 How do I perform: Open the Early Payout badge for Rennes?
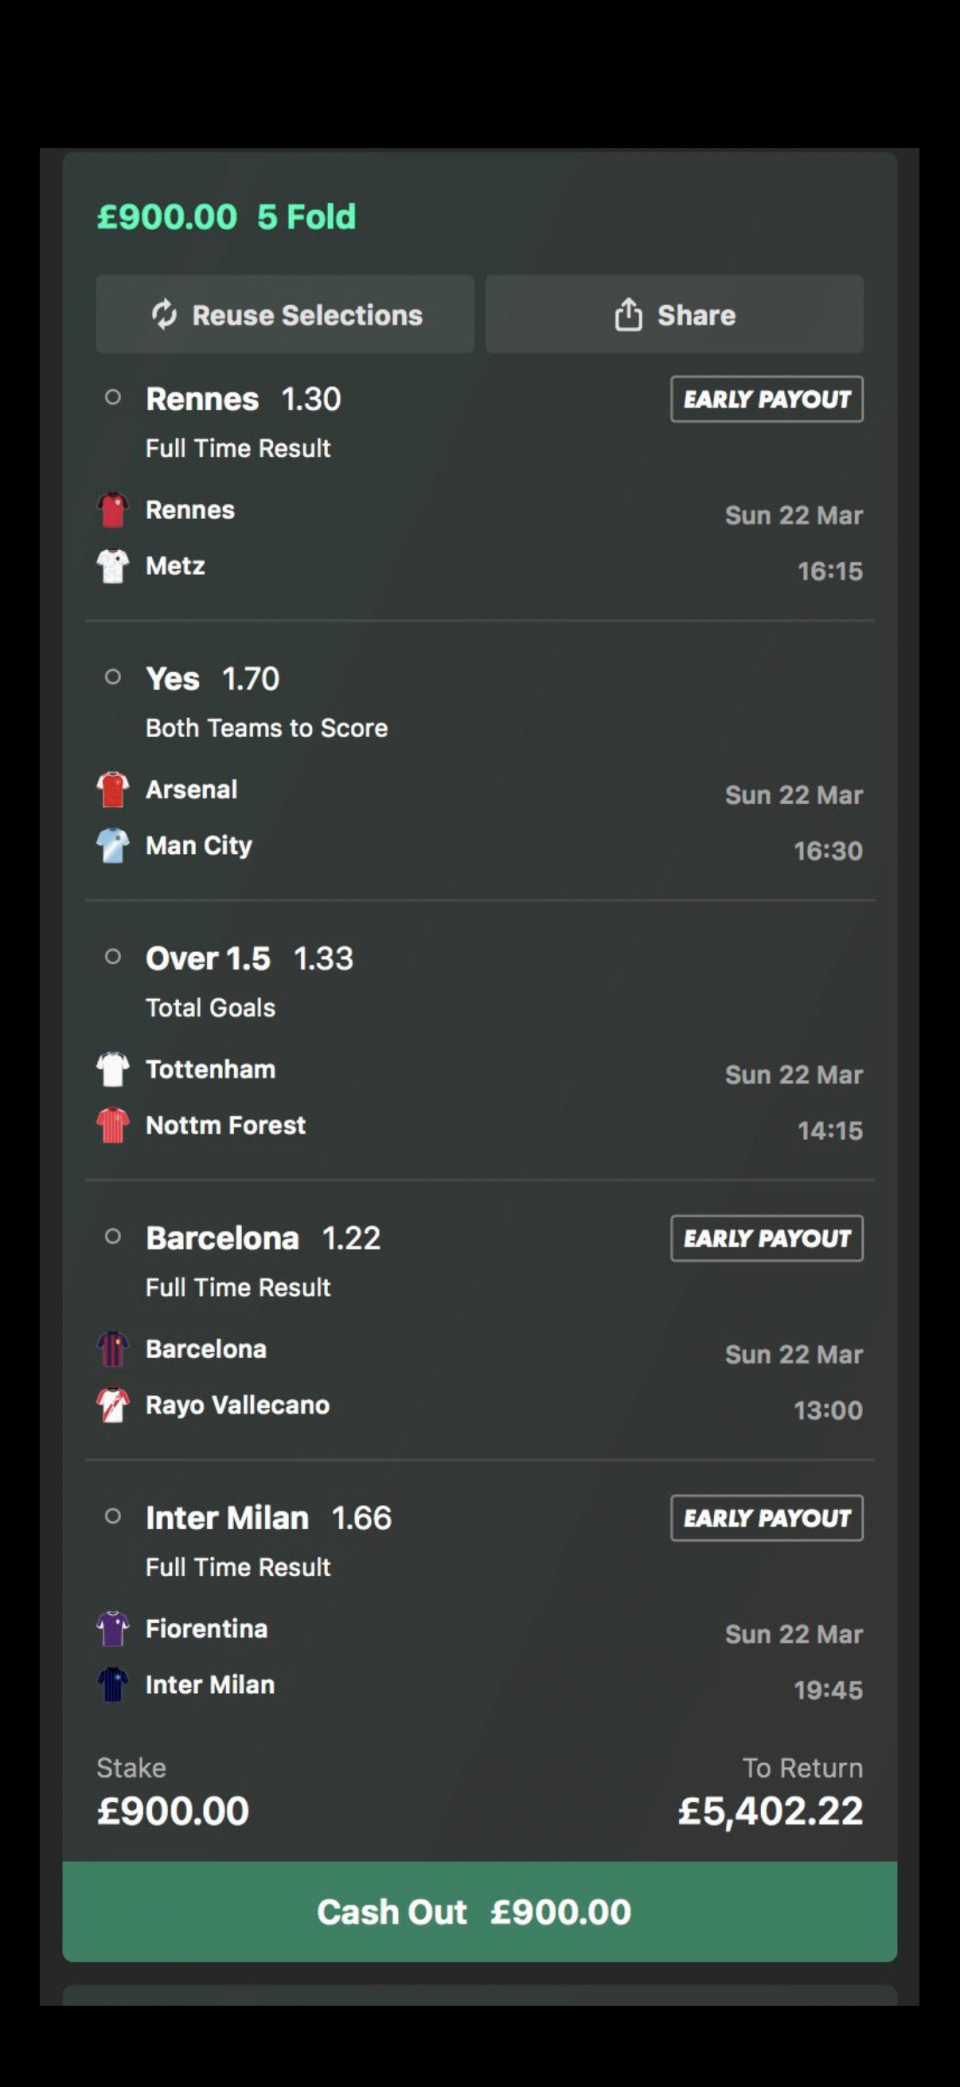767,399
